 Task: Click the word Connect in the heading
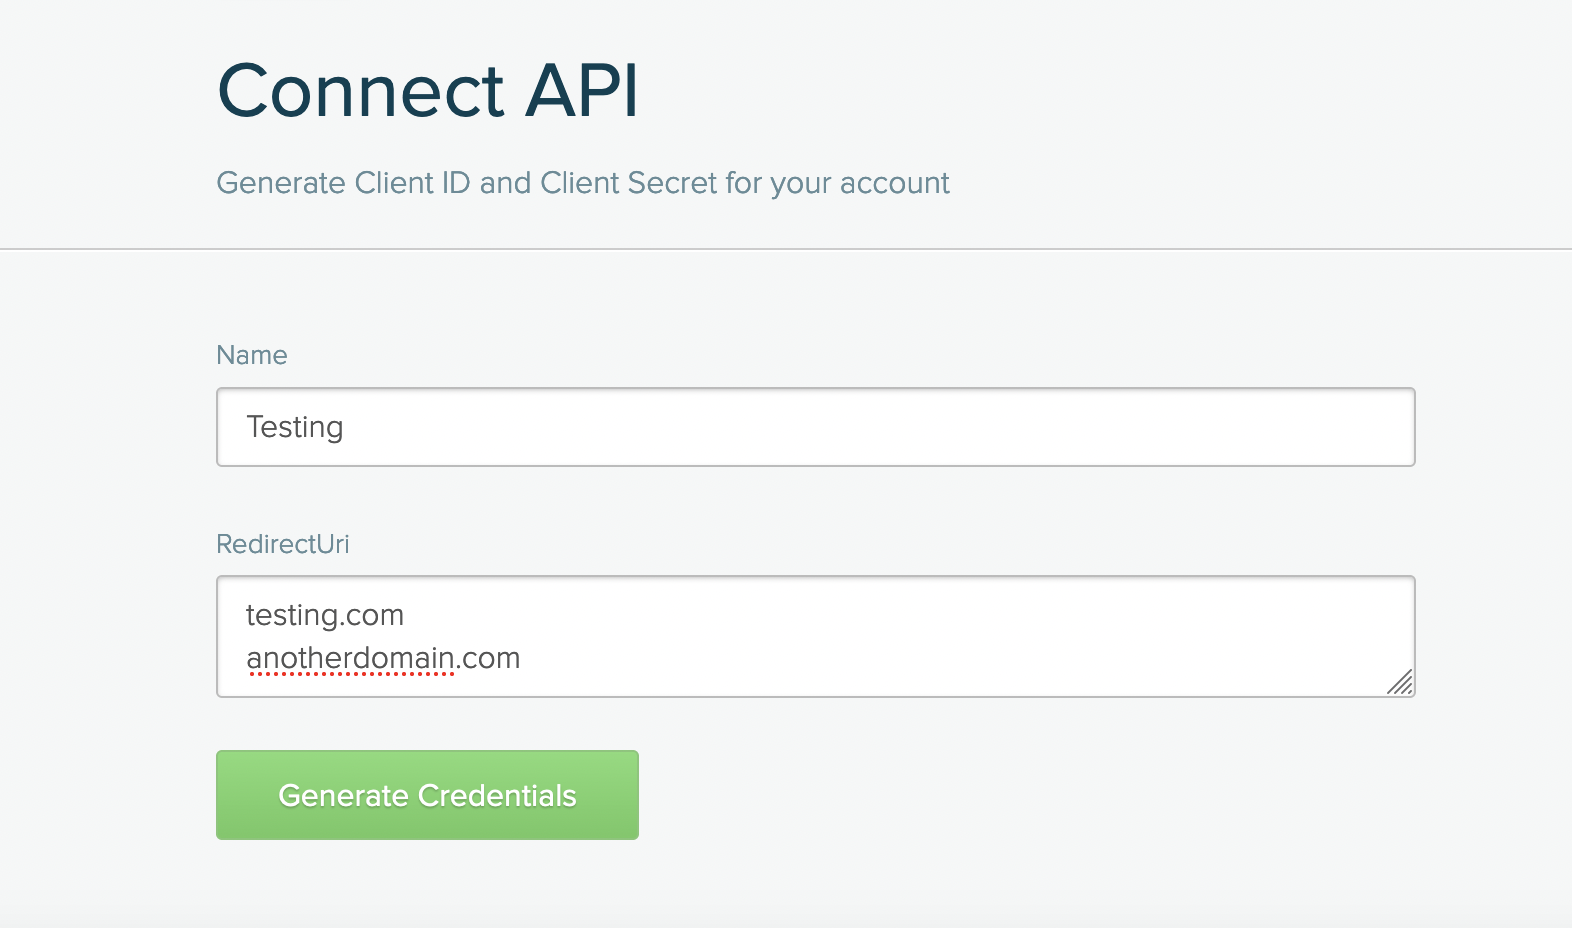click(x=361, y=91)
